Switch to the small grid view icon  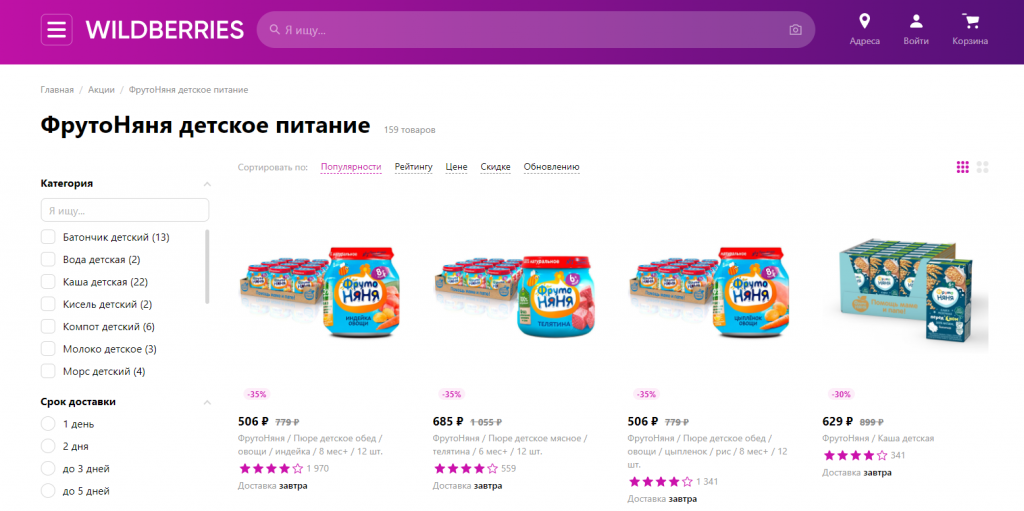click(963, 167)
